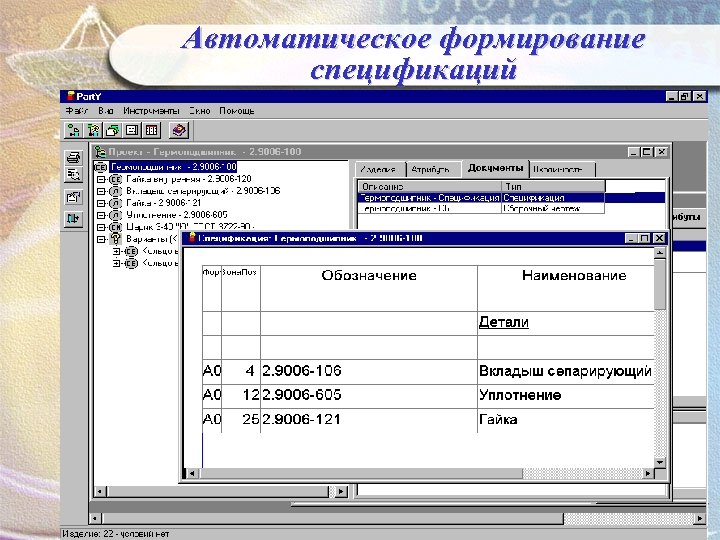The width and height of the screenshot is (720, 540).
Task: Click the folder-export icon in side toolbar
Action: (x=73, y=197)
